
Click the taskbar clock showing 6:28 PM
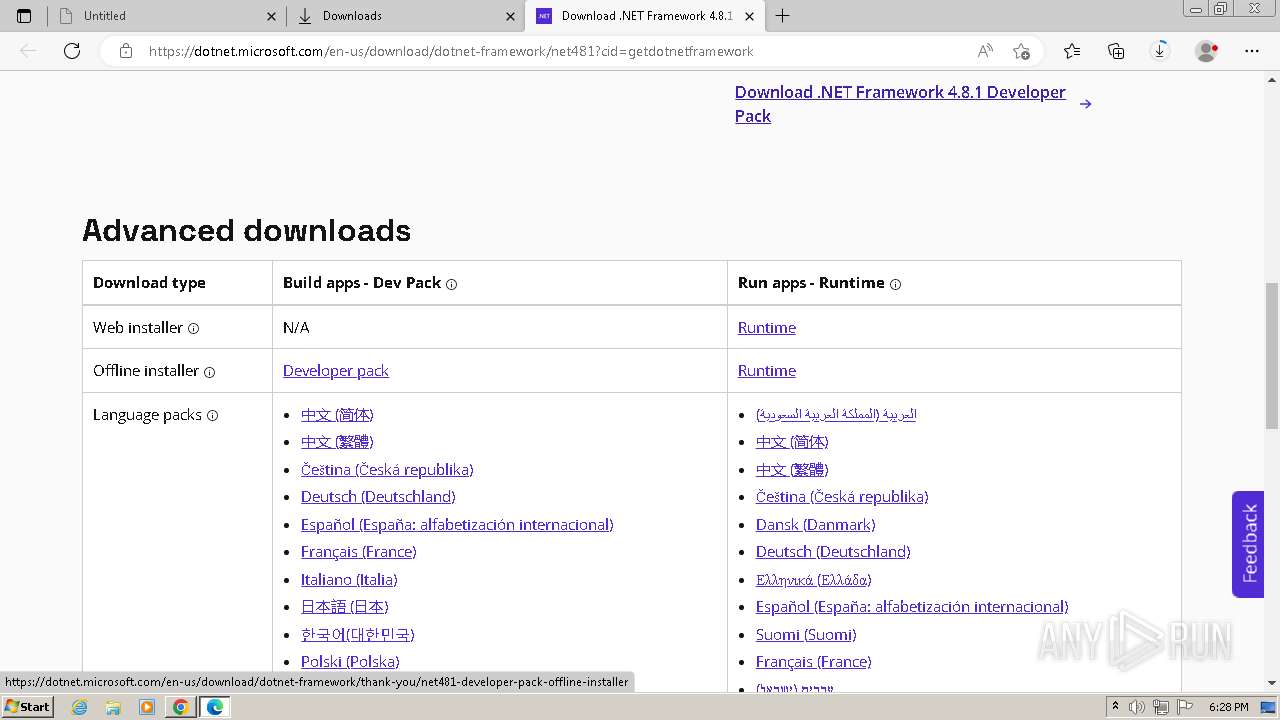1228,707
